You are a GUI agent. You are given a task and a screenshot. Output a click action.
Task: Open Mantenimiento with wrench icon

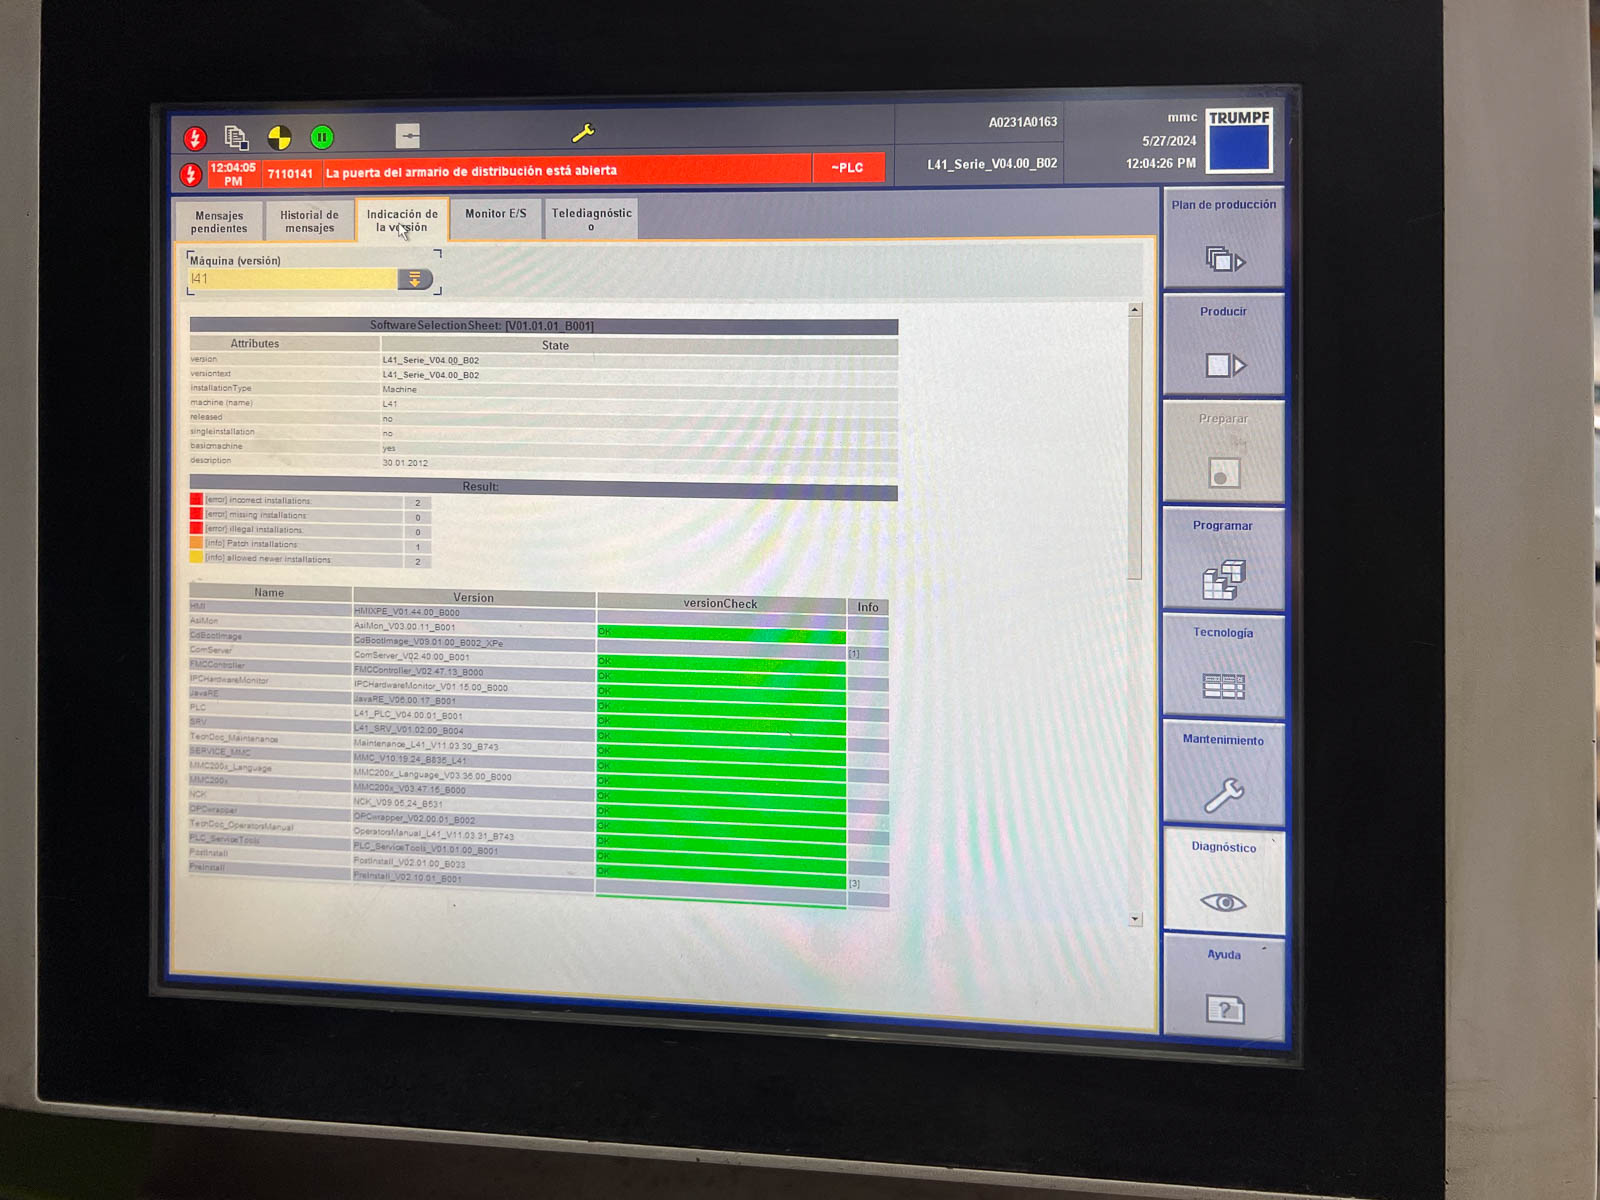point(1223,773)
